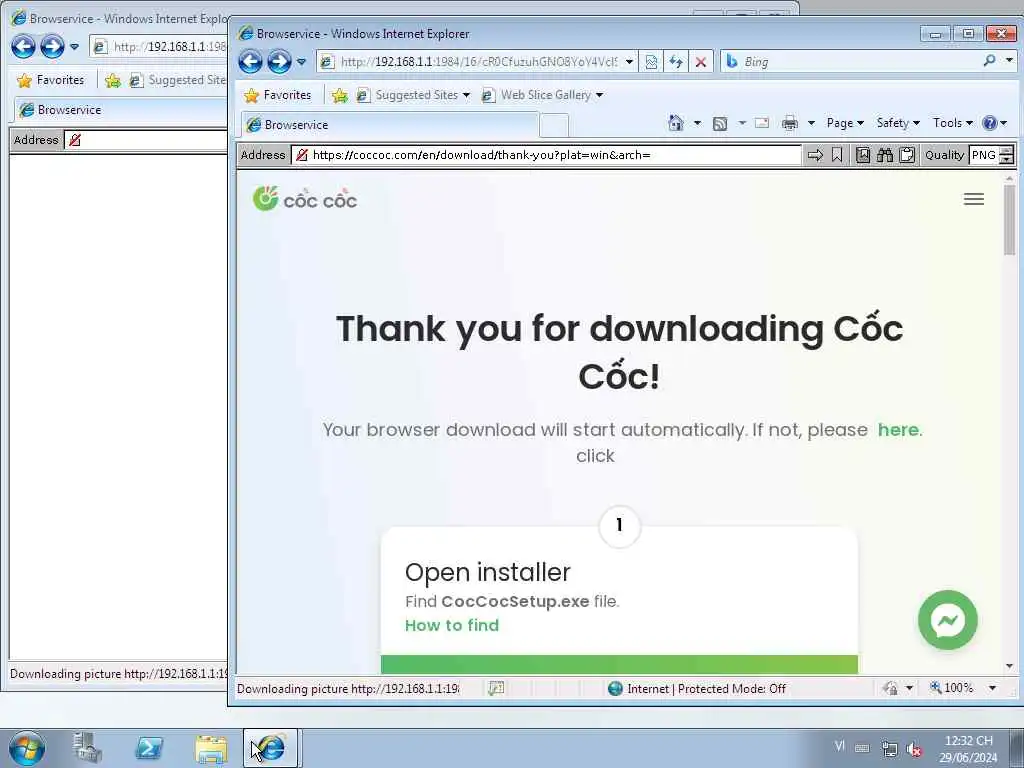Image resolution: width=1024 pixels, height=768 pixels.
Task: Click the Browservice address field with coccoc URL
Action: point(546,155)
